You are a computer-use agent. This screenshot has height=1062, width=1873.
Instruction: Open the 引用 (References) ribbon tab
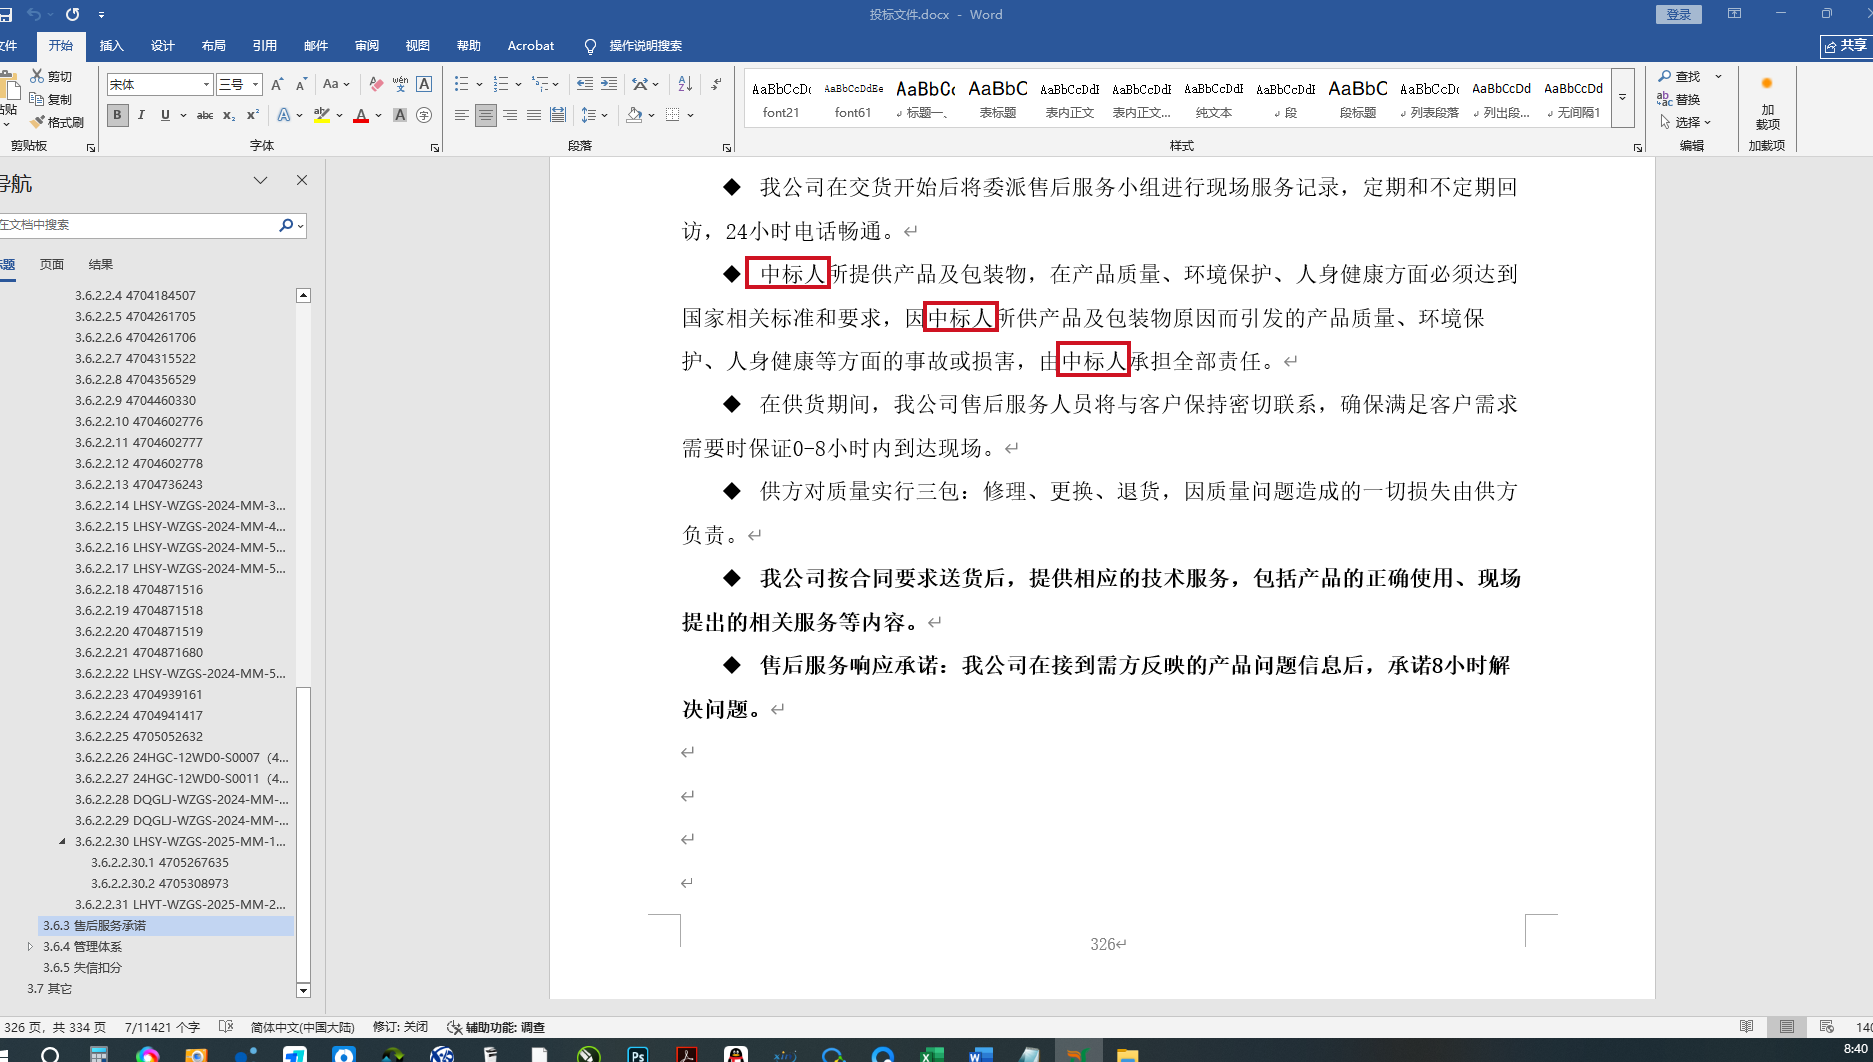pos(265,46)
